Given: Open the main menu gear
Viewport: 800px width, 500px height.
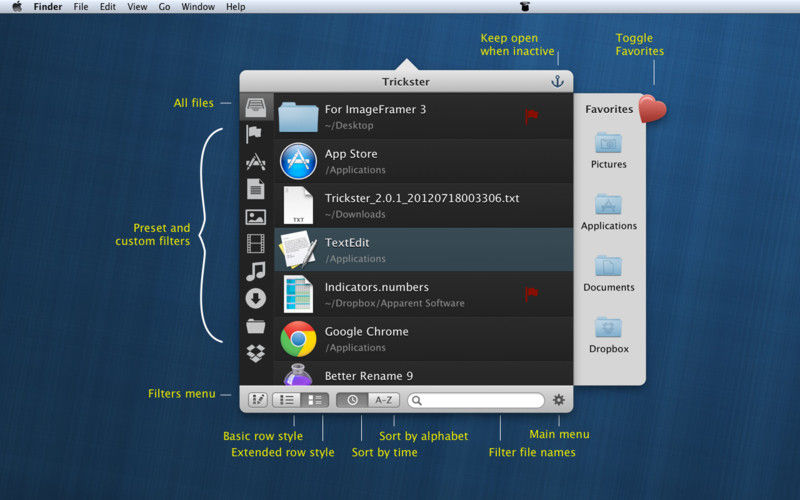Looking at the screenshot, I should 559,400.
